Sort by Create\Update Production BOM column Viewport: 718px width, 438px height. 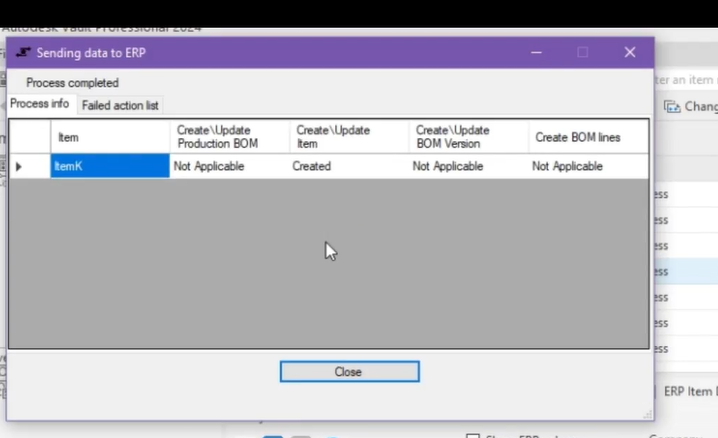pyautogui.click(x=229, y=137)
